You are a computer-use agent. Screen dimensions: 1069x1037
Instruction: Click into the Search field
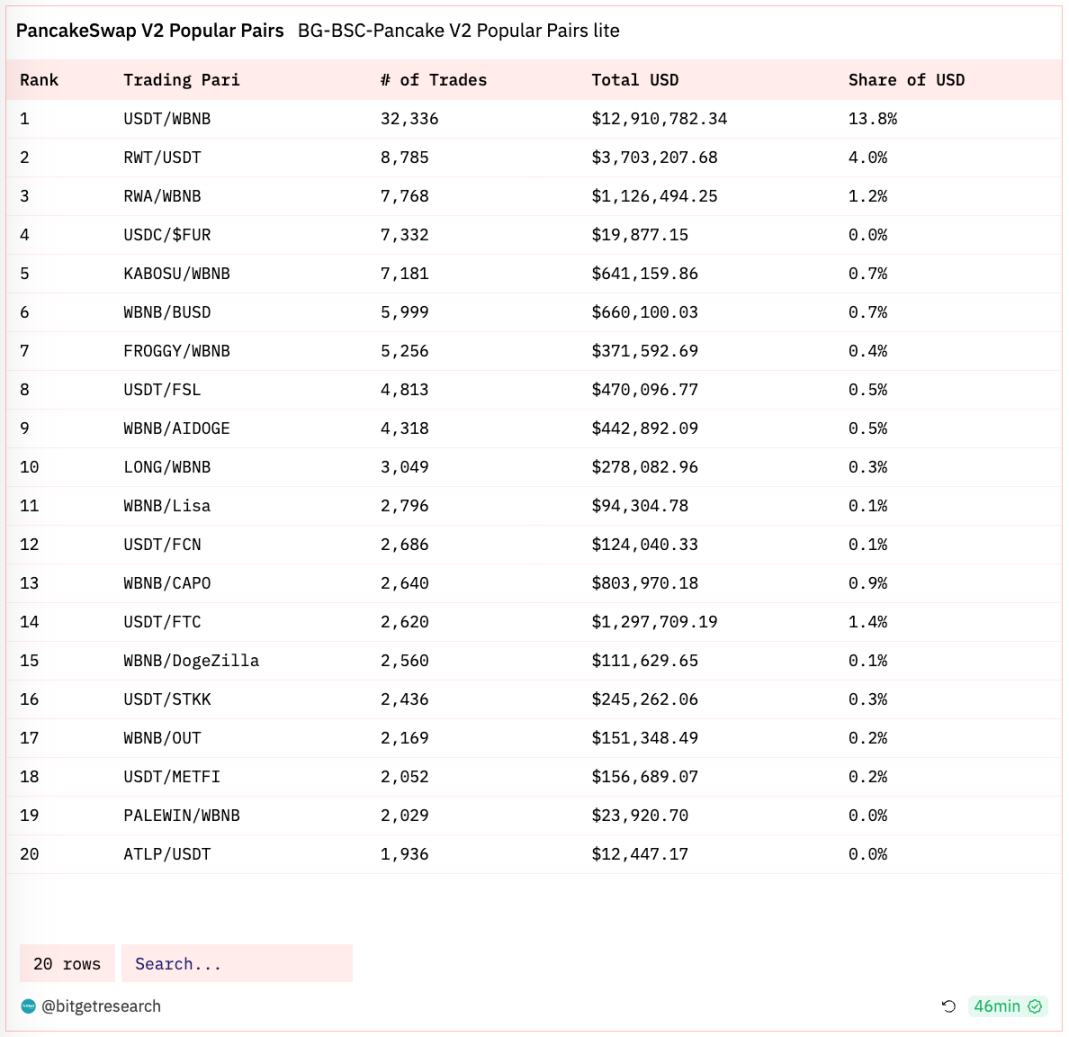pos(237,964)
